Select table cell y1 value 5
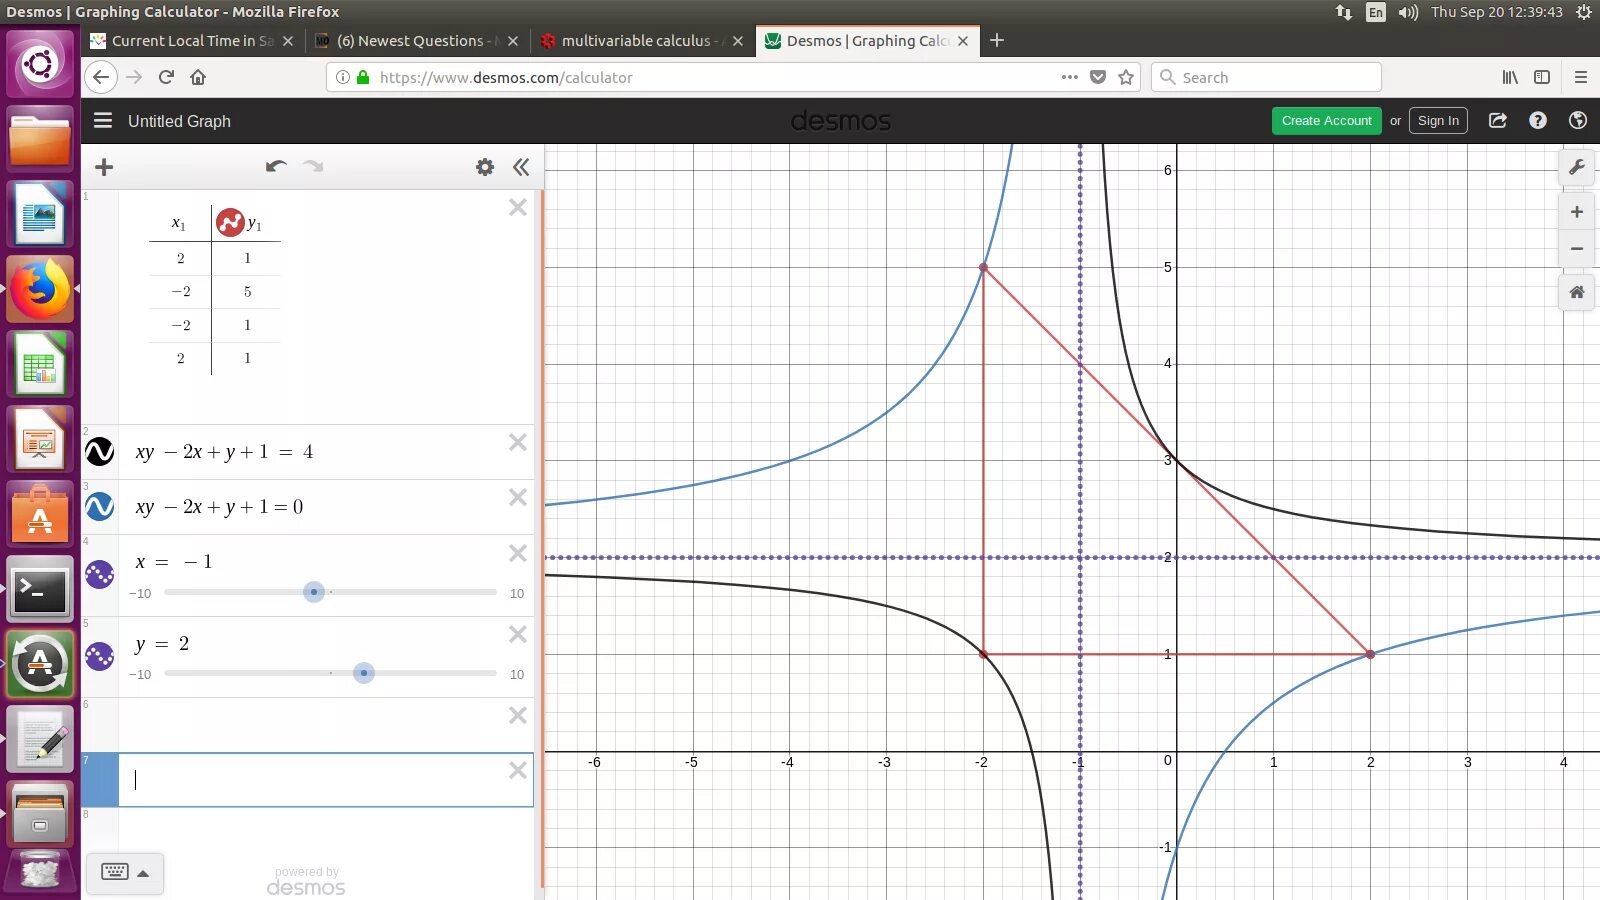 click(x=247, y=292)
